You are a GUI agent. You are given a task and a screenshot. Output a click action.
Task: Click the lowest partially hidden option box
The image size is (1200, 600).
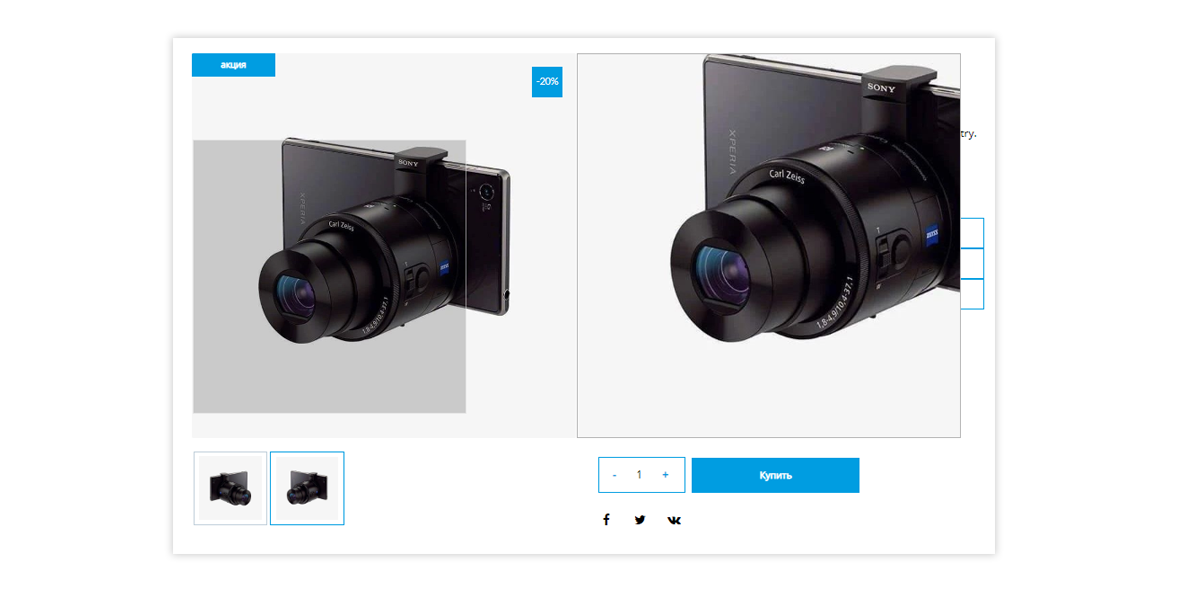click(x=972, y=294)
